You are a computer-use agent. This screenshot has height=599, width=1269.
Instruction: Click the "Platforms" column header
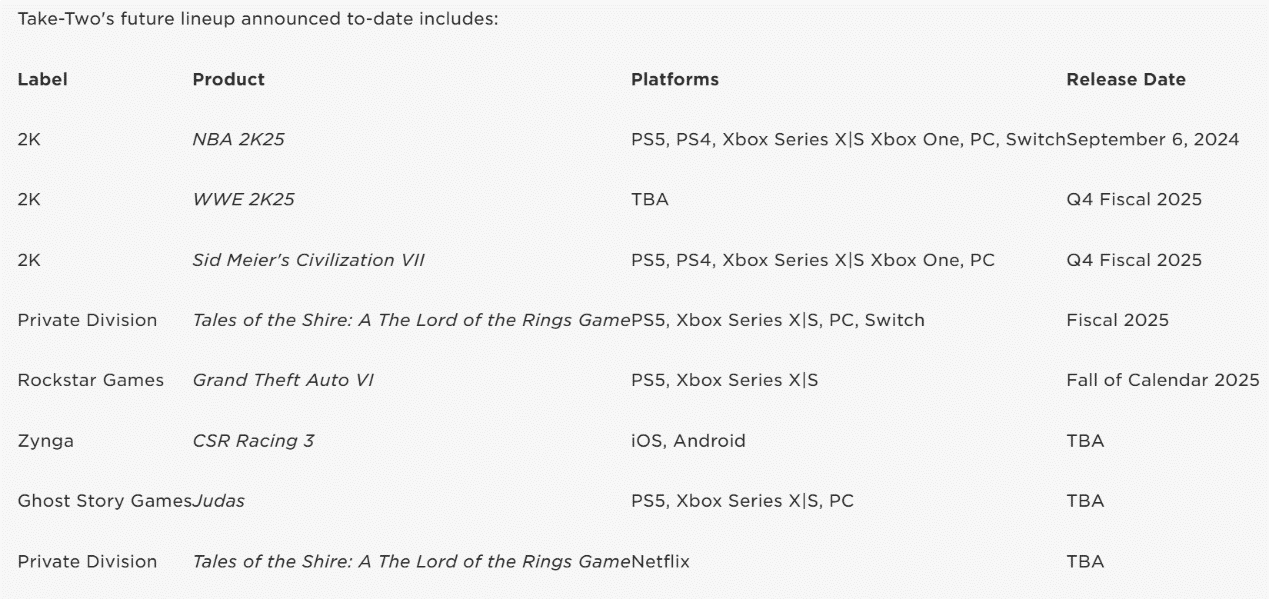[x=674, y=80]
